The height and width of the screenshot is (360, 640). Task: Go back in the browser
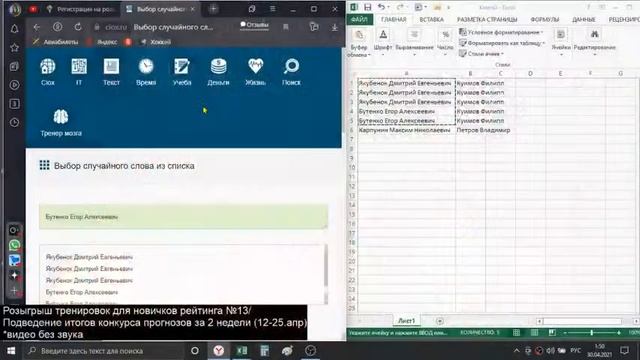[x=37, y=27]
